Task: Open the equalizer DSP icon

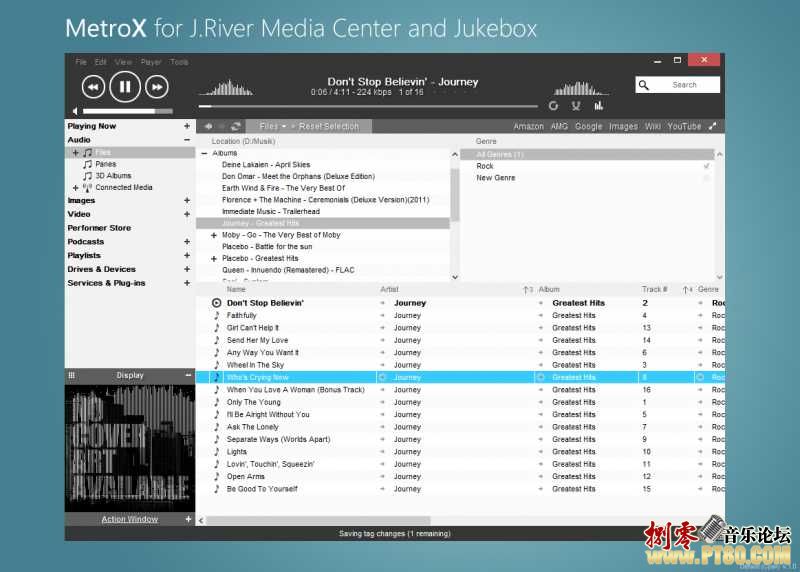Action: tap(598, 106)
